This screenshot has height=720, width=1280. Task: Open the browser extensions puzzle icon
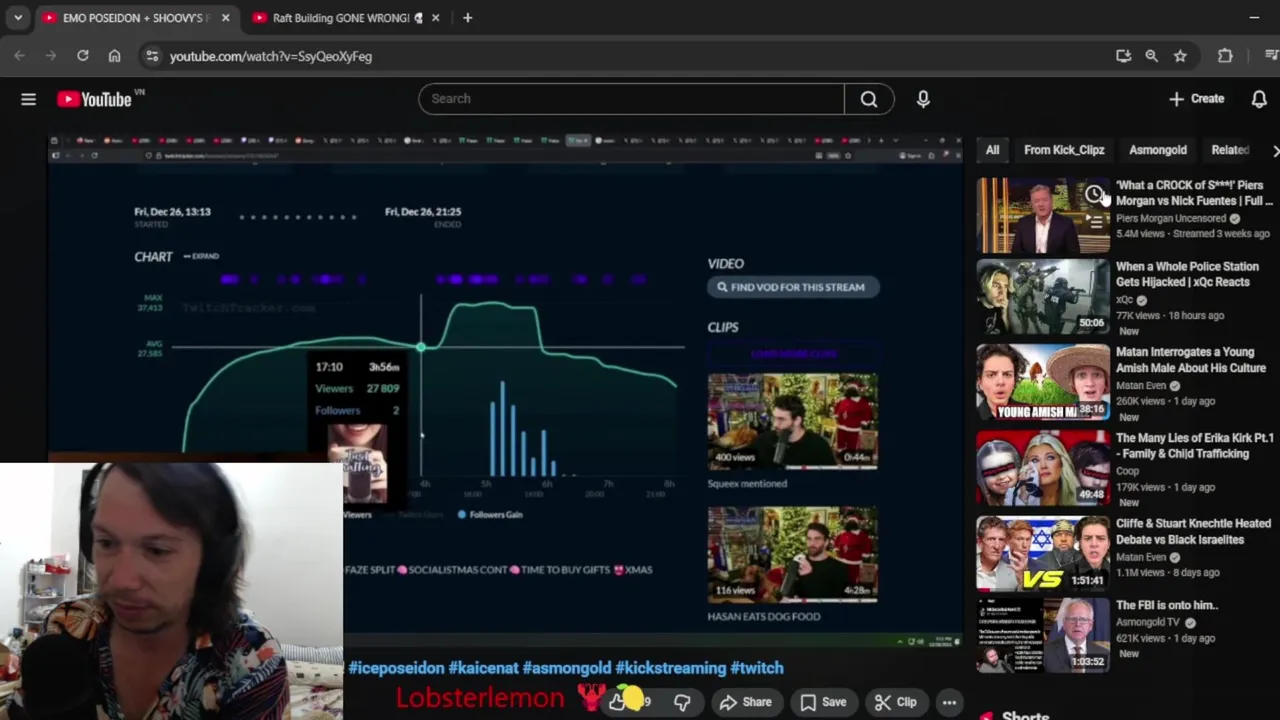(x=1225, y=56)
